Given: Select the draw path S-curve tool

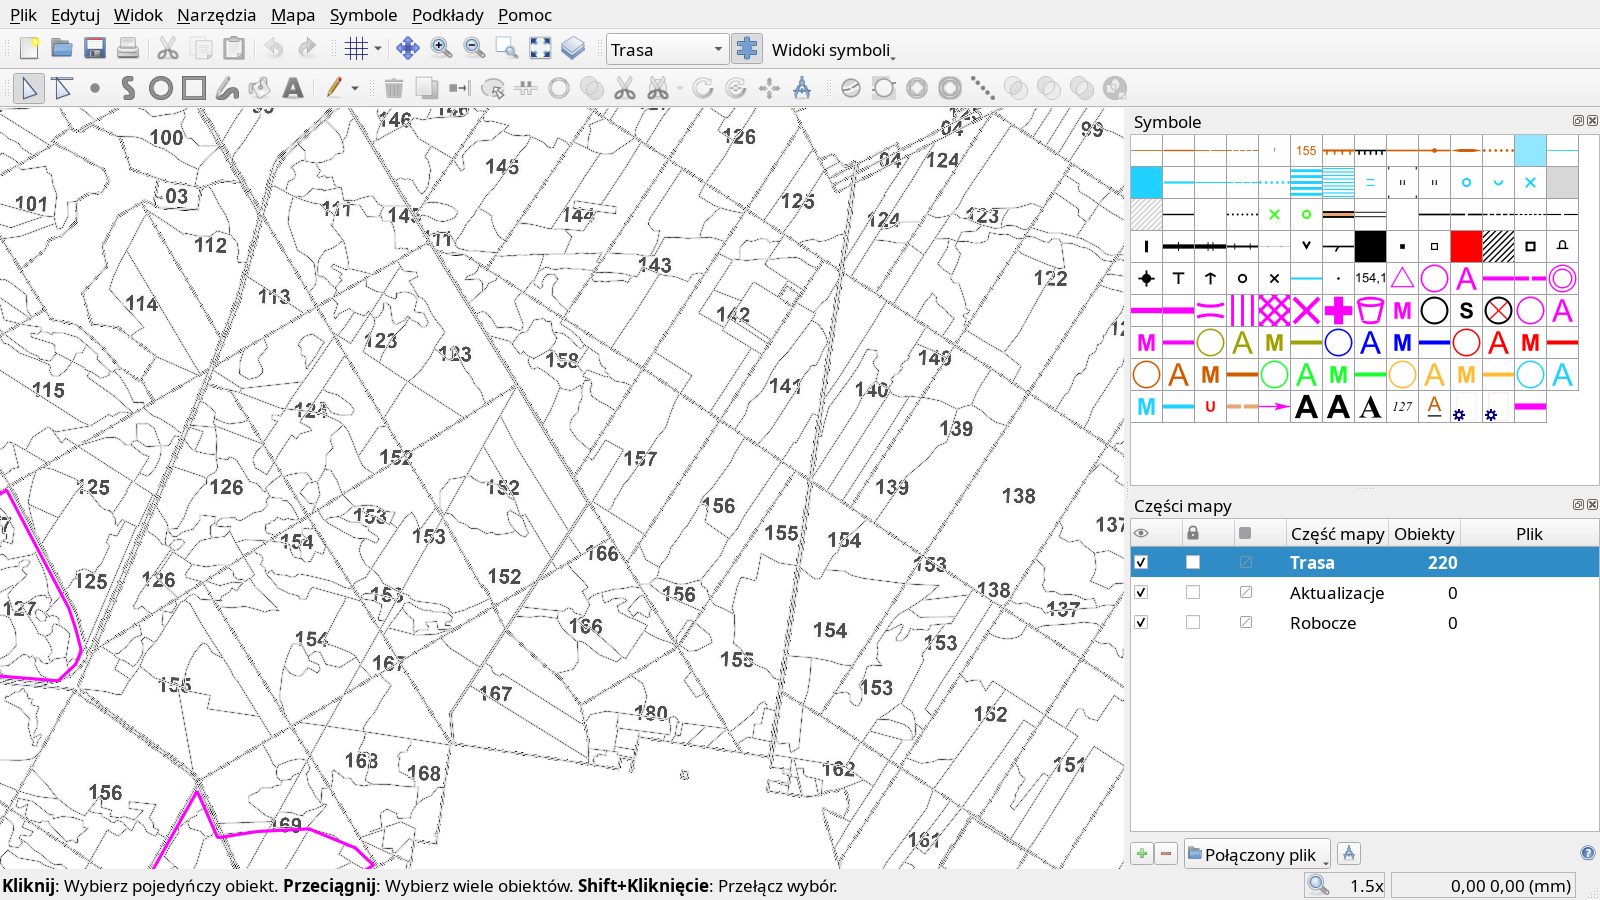Looking at the screenshot, I should 128,88.
